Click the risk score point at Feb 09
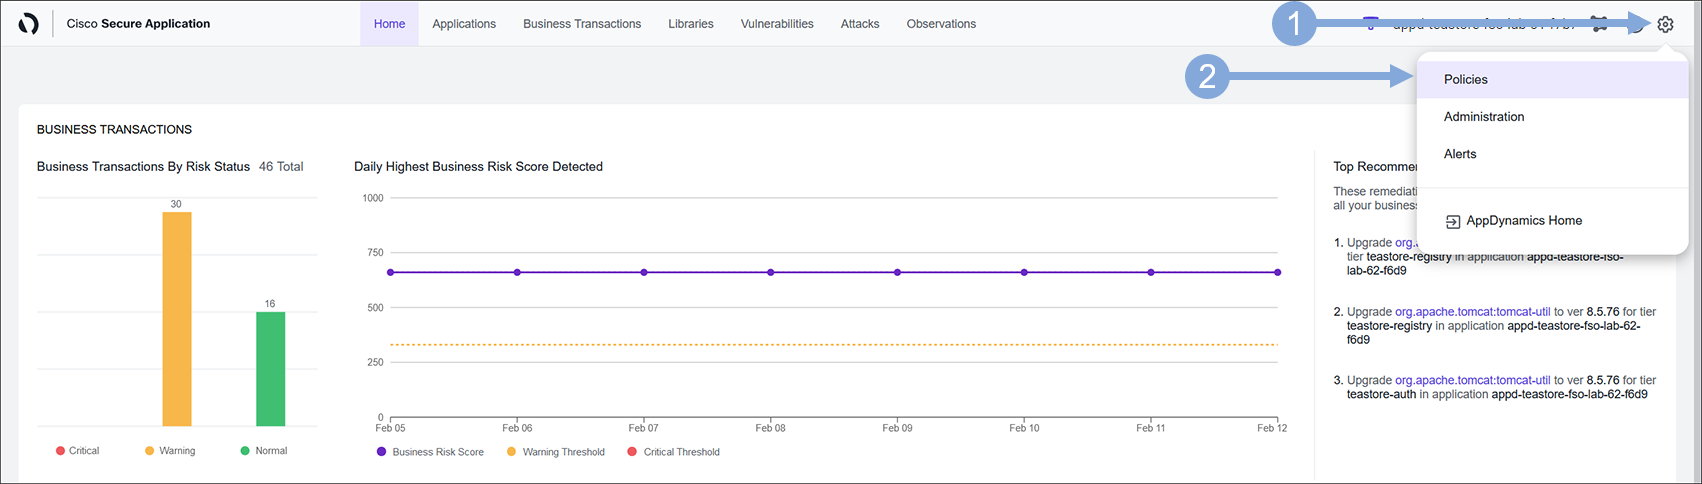The width and height of the screenshot is (1702, 484). click(897, 272)
